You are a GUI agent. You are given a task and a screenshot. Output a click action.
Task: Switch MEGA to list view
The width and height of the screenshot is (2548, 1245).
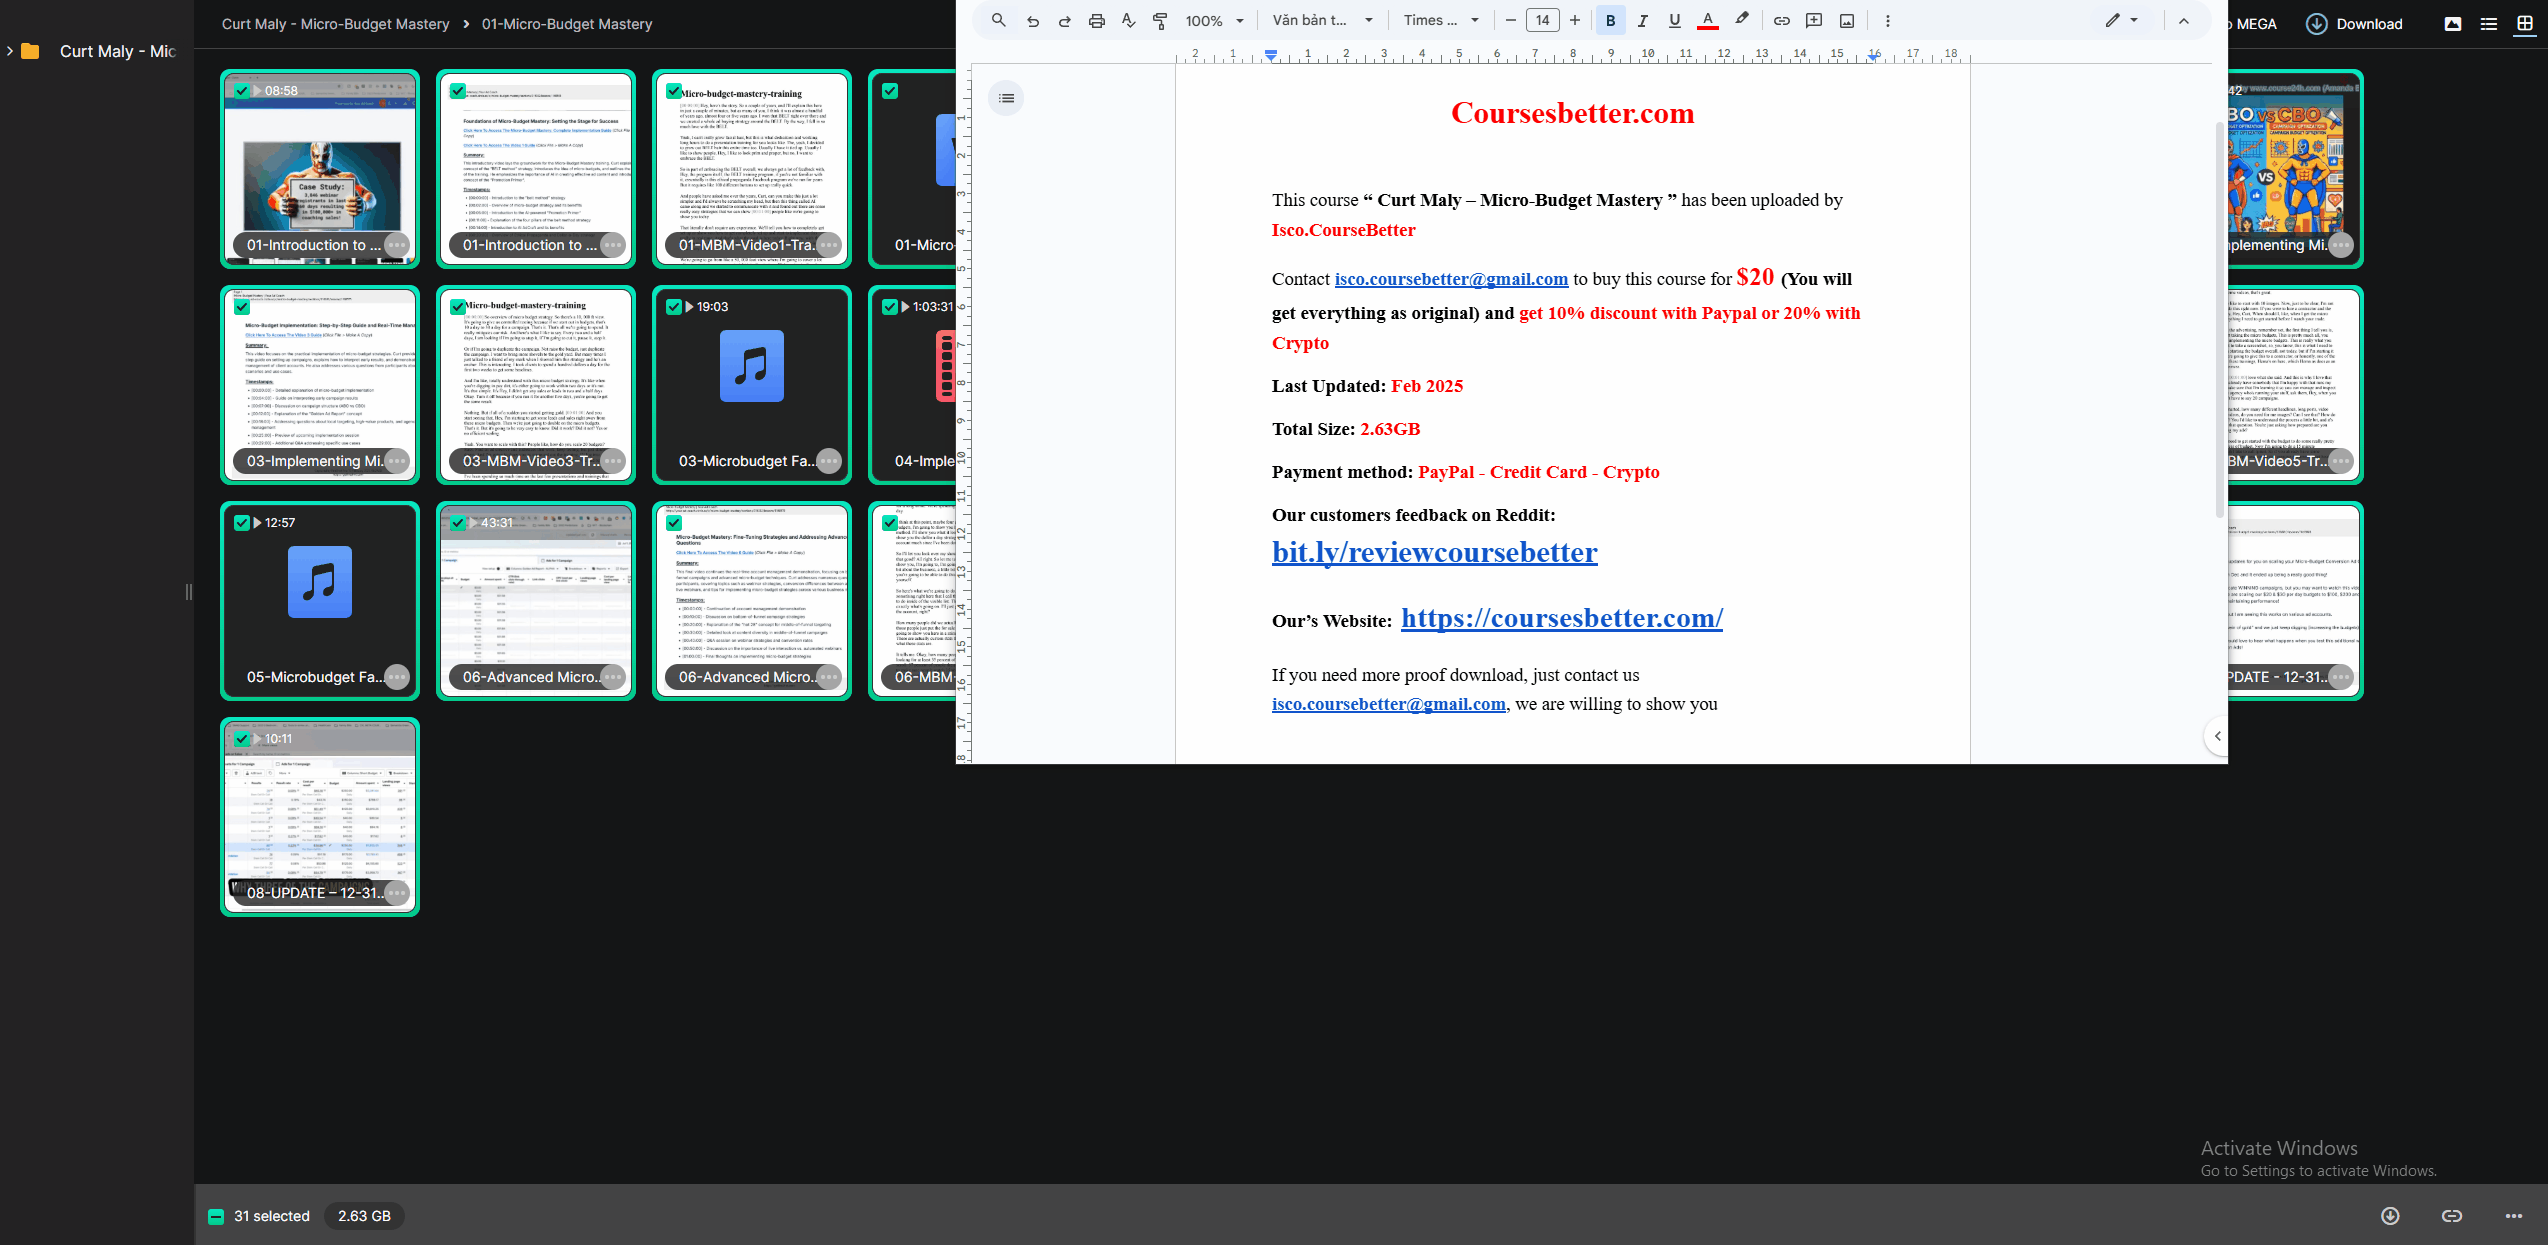tap(2489, 24)
